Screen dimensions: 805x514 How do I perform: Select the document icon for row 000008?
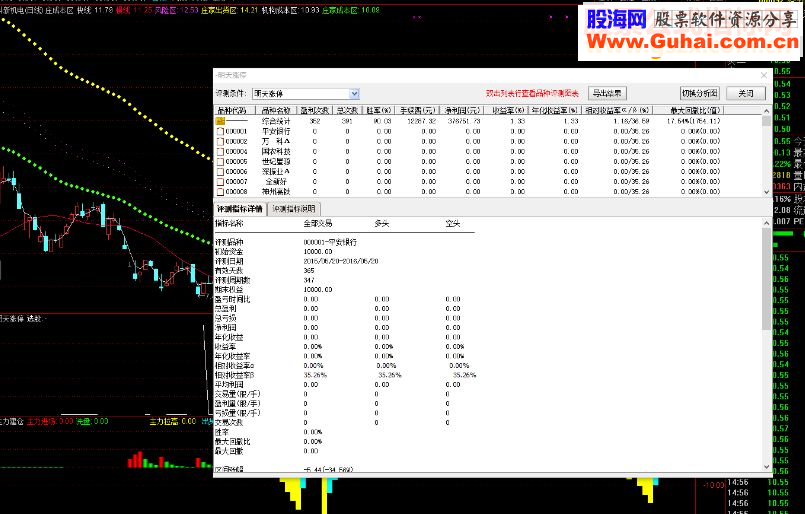pos(220,192)
